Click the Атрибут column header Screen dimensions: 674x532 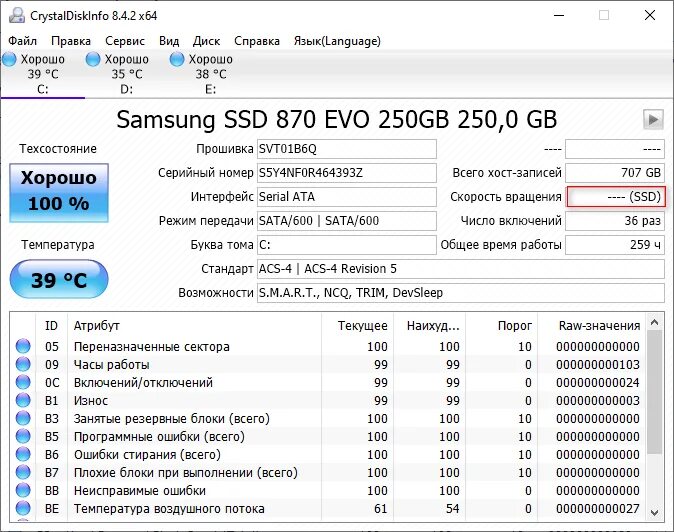pos(194,326)
